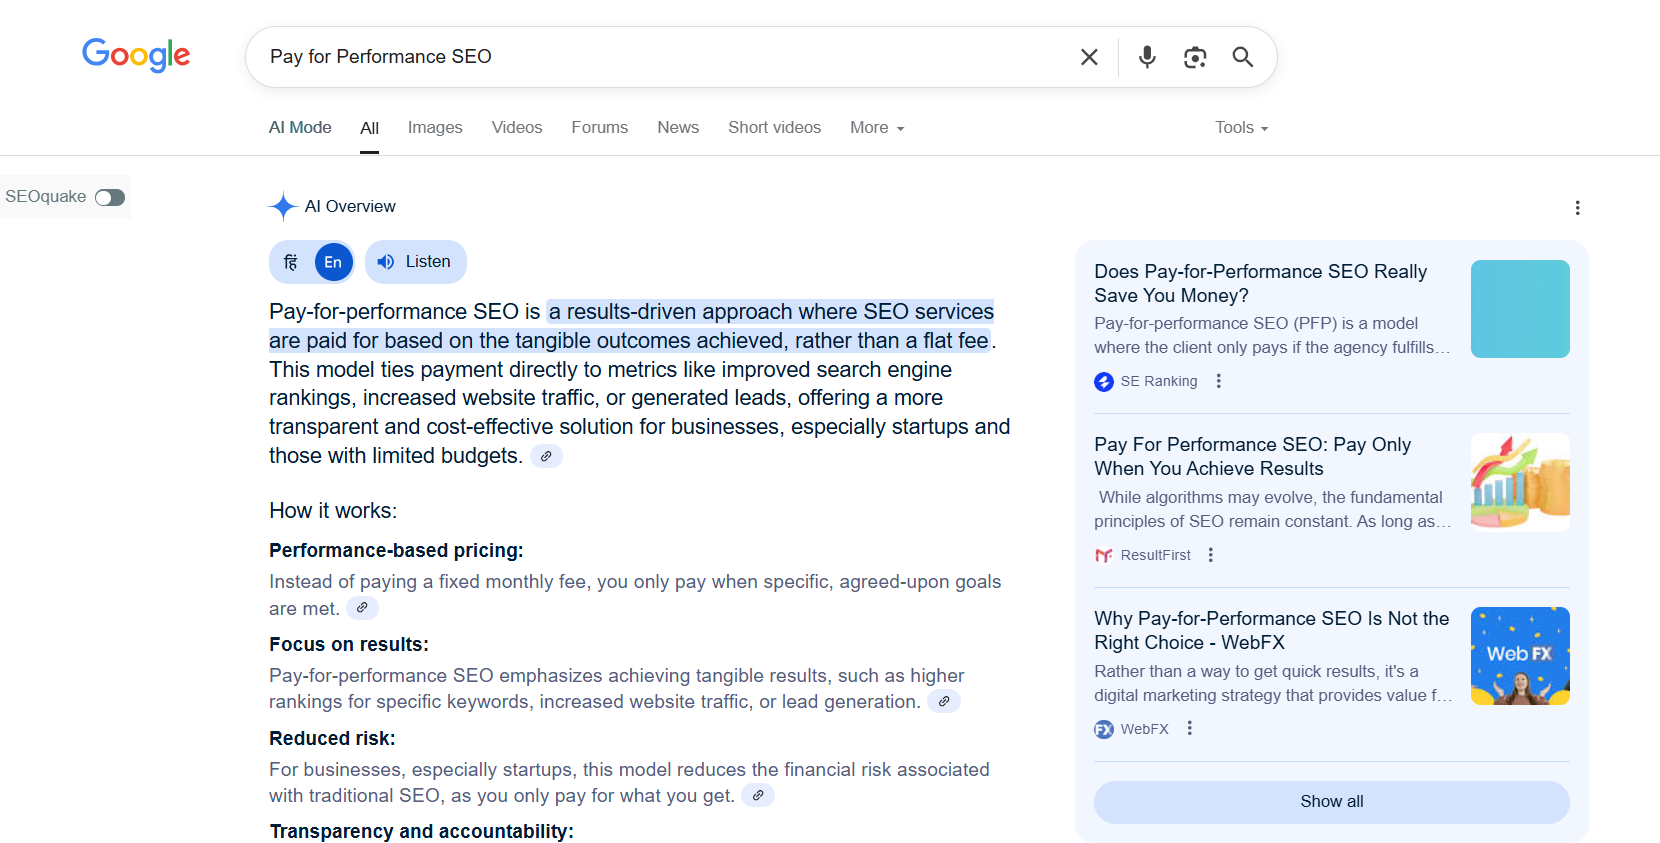Image resolution: width=1660 pixels, height=843 pixels.
Task: Open the three-dot menu beside ResultFirst
Action: (x=1211, y=555)
